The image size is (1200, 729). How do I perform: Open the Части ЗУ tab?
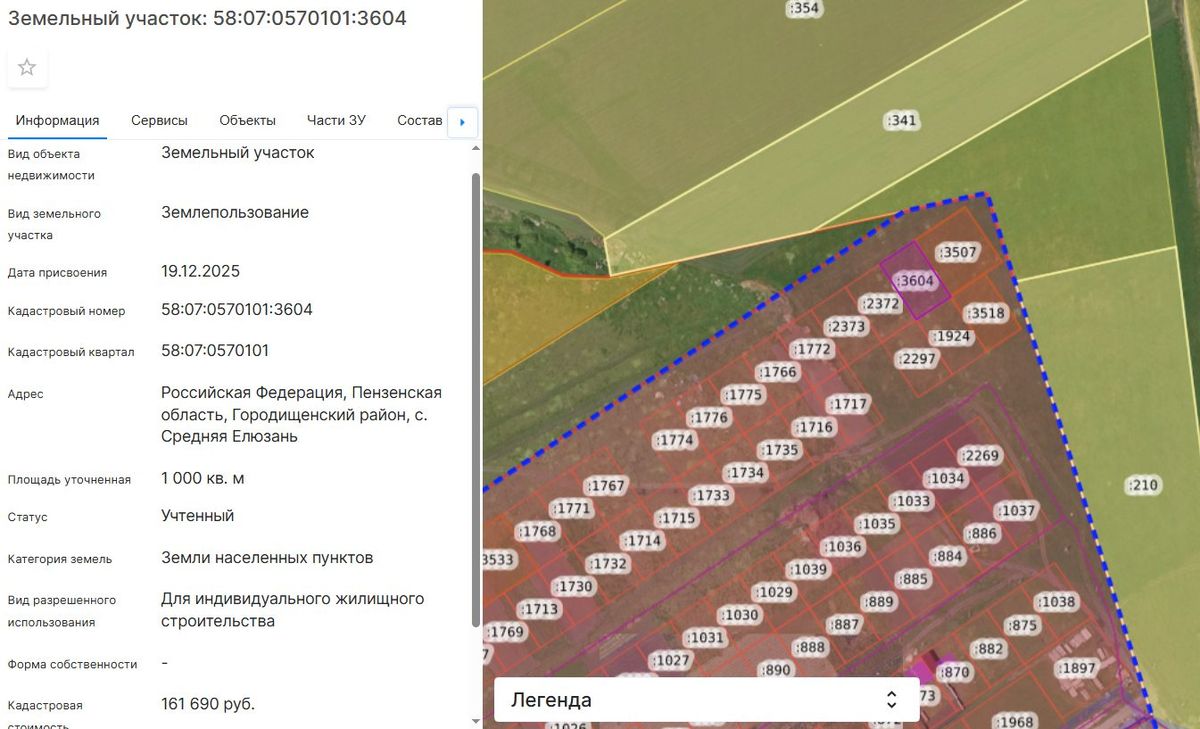coord(336,121)
